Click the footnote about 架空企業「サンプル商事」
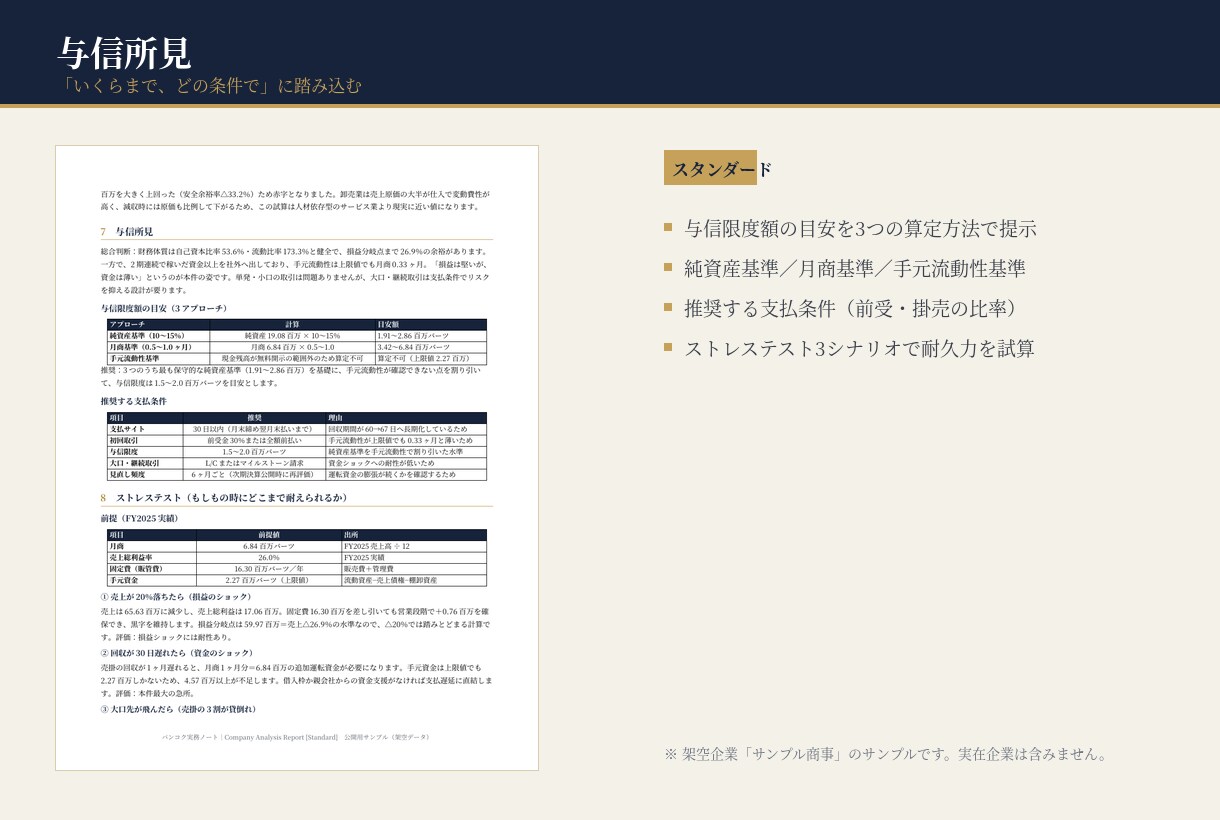Viewport: 1220px width, 820px height. pyautogui.click(x=888, y=754)
